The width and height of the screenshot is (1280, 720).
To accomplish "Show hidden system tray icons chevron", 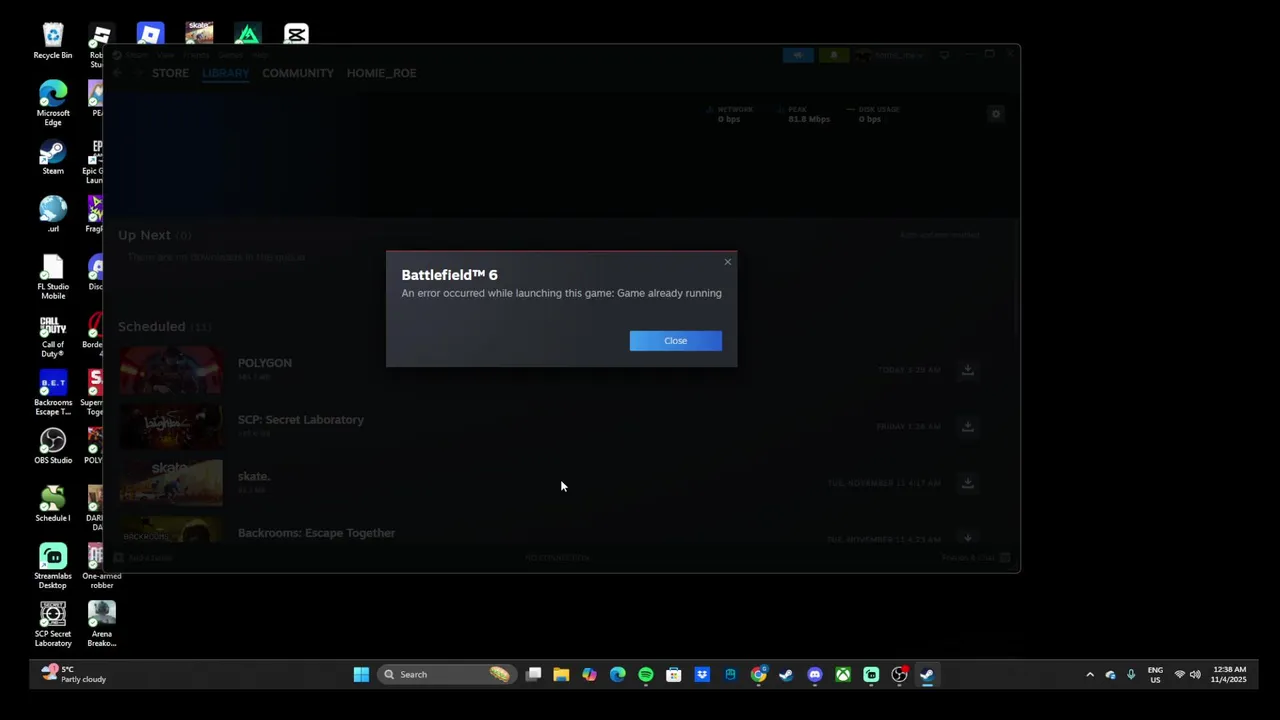I will click(1090, 675).
